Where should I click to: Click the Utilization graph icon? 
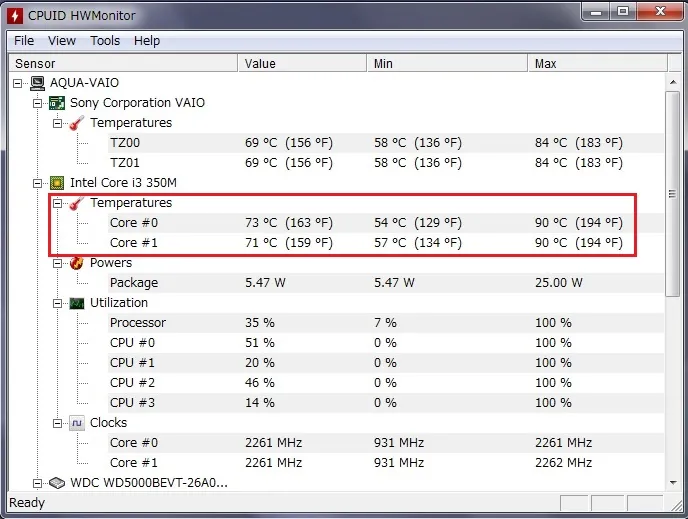click(77, 303)
